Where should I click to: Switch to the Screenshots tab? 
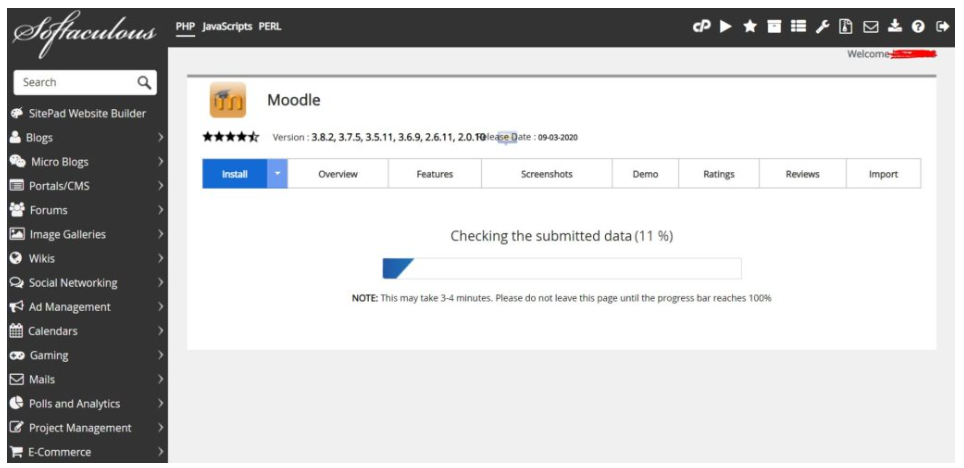point(547,174)
